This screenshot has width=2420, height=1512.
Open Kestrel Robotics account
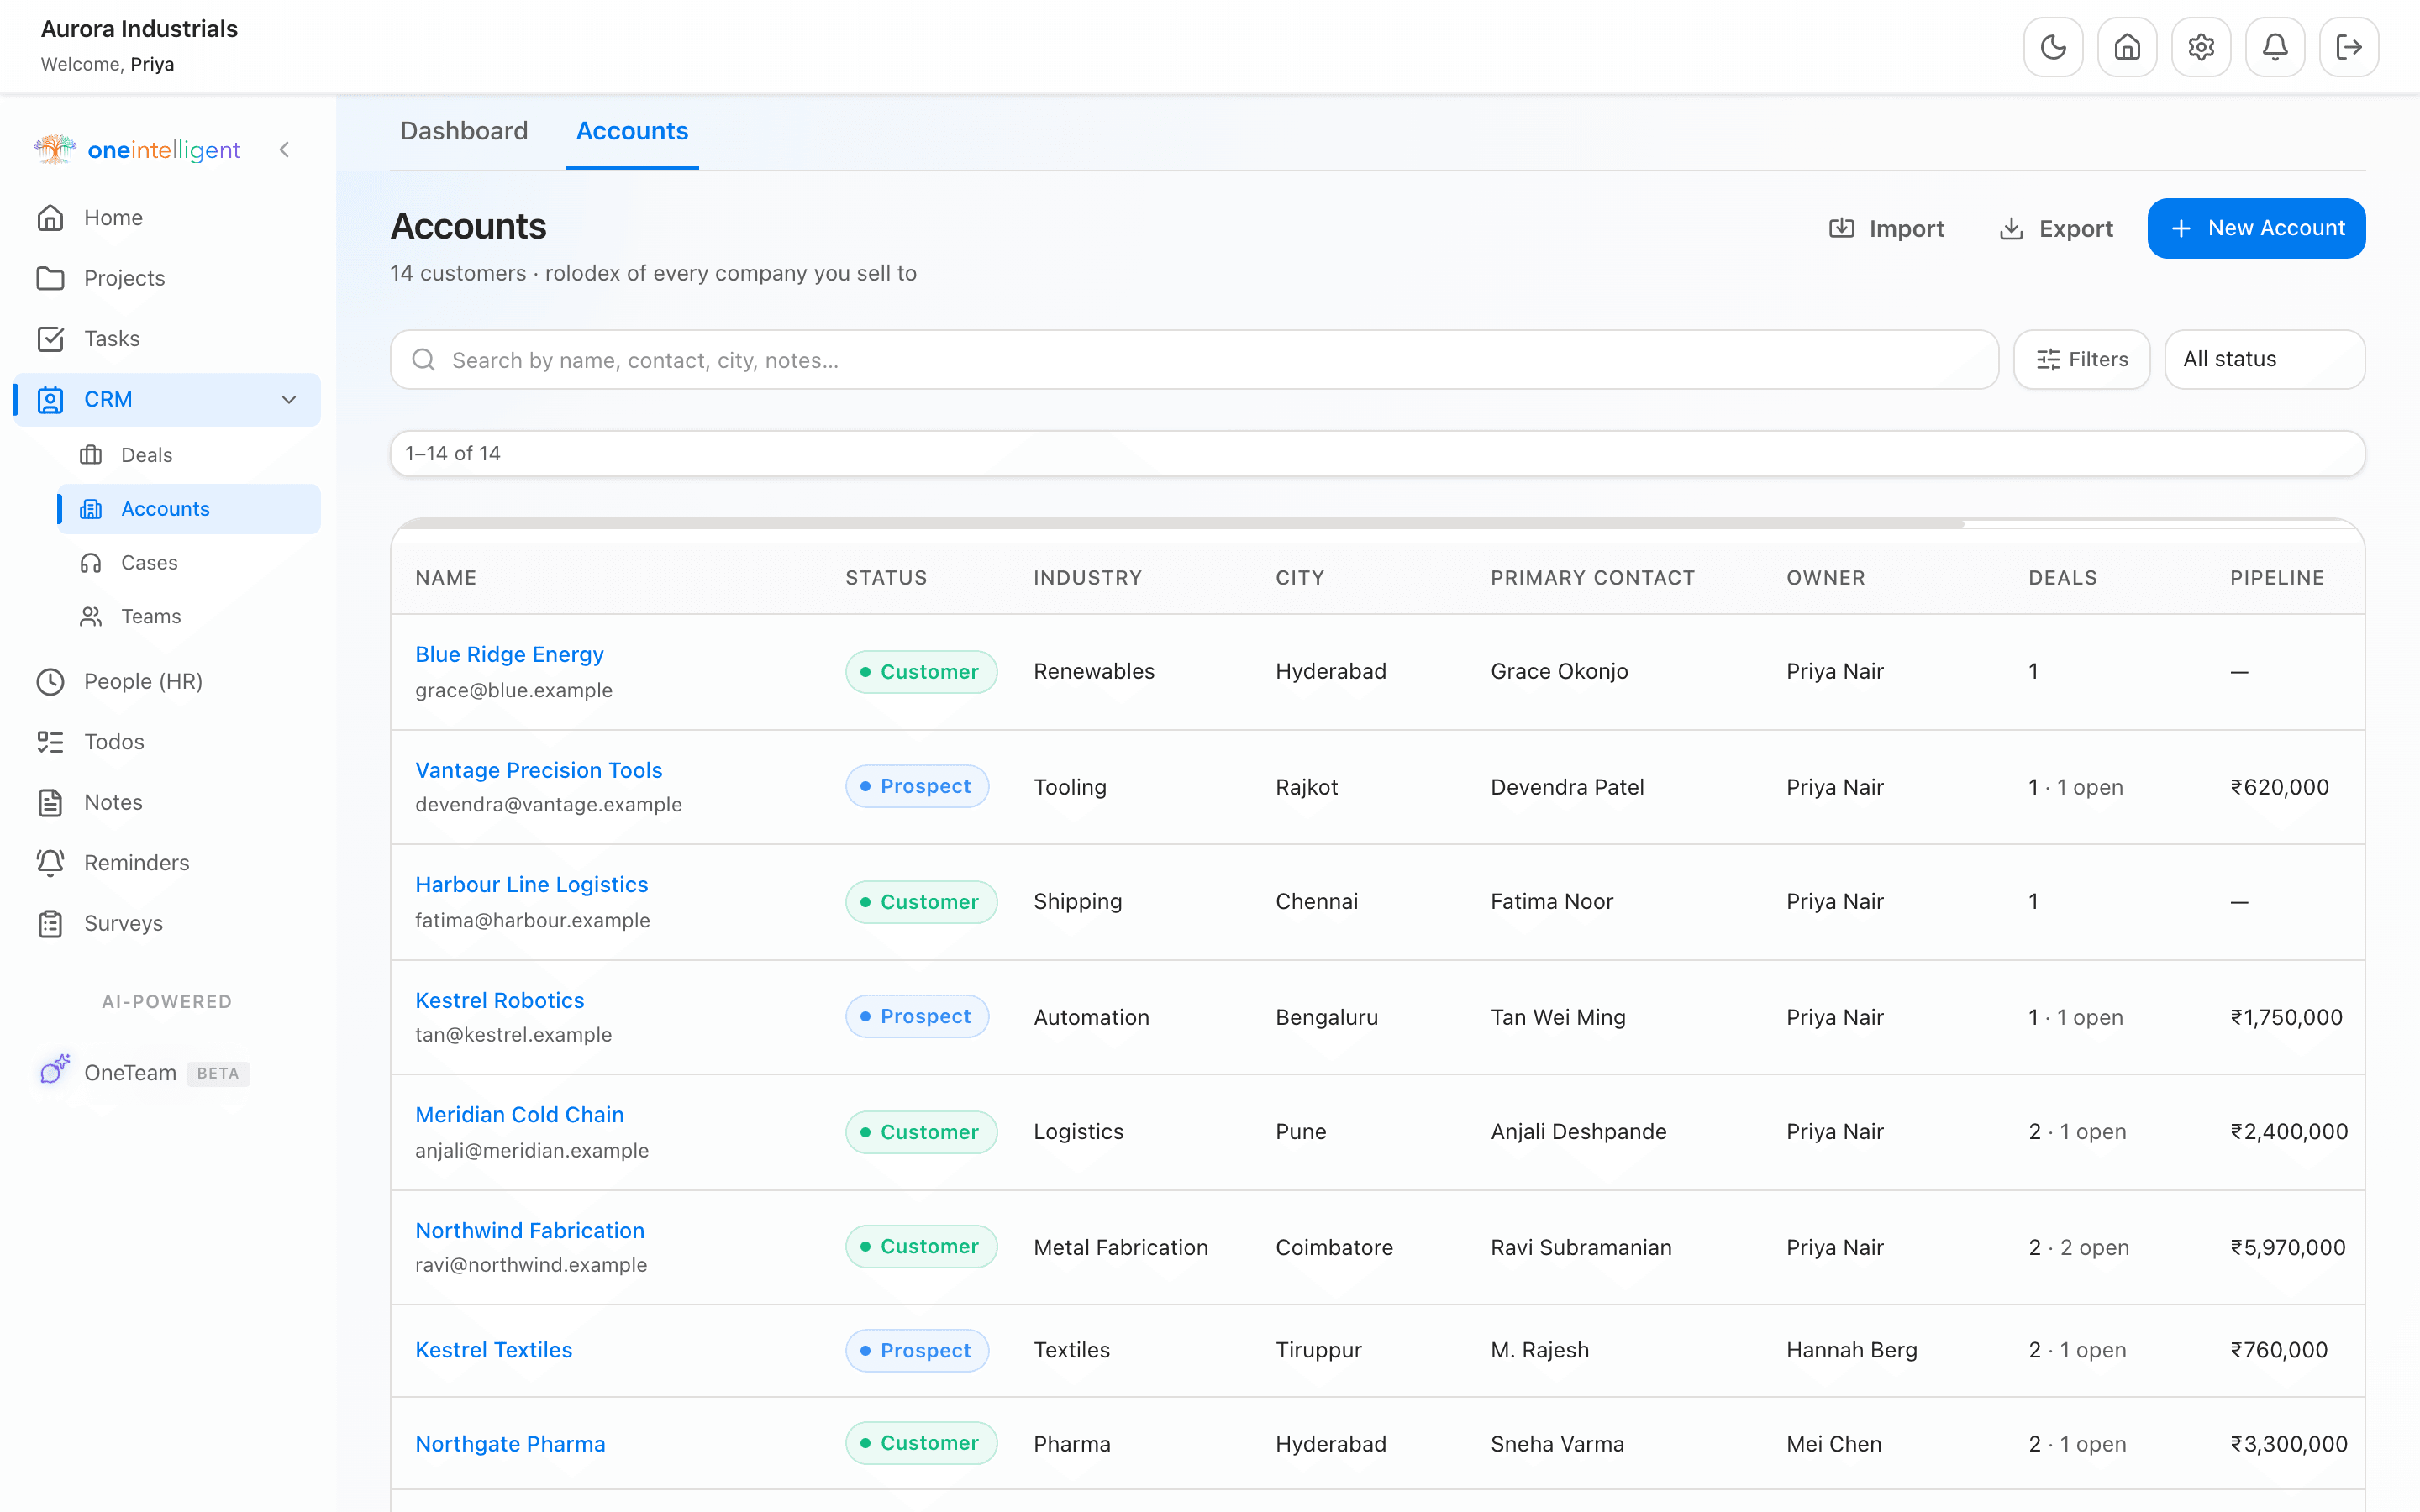(x=500, y=1001)
